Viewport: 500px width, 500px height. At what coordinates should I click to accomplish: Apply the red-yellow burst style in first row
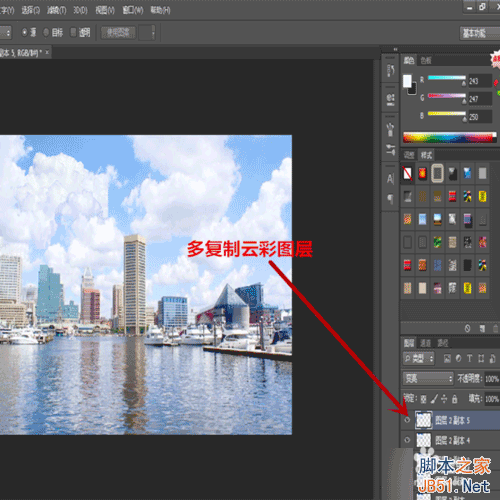pos(422,173)
